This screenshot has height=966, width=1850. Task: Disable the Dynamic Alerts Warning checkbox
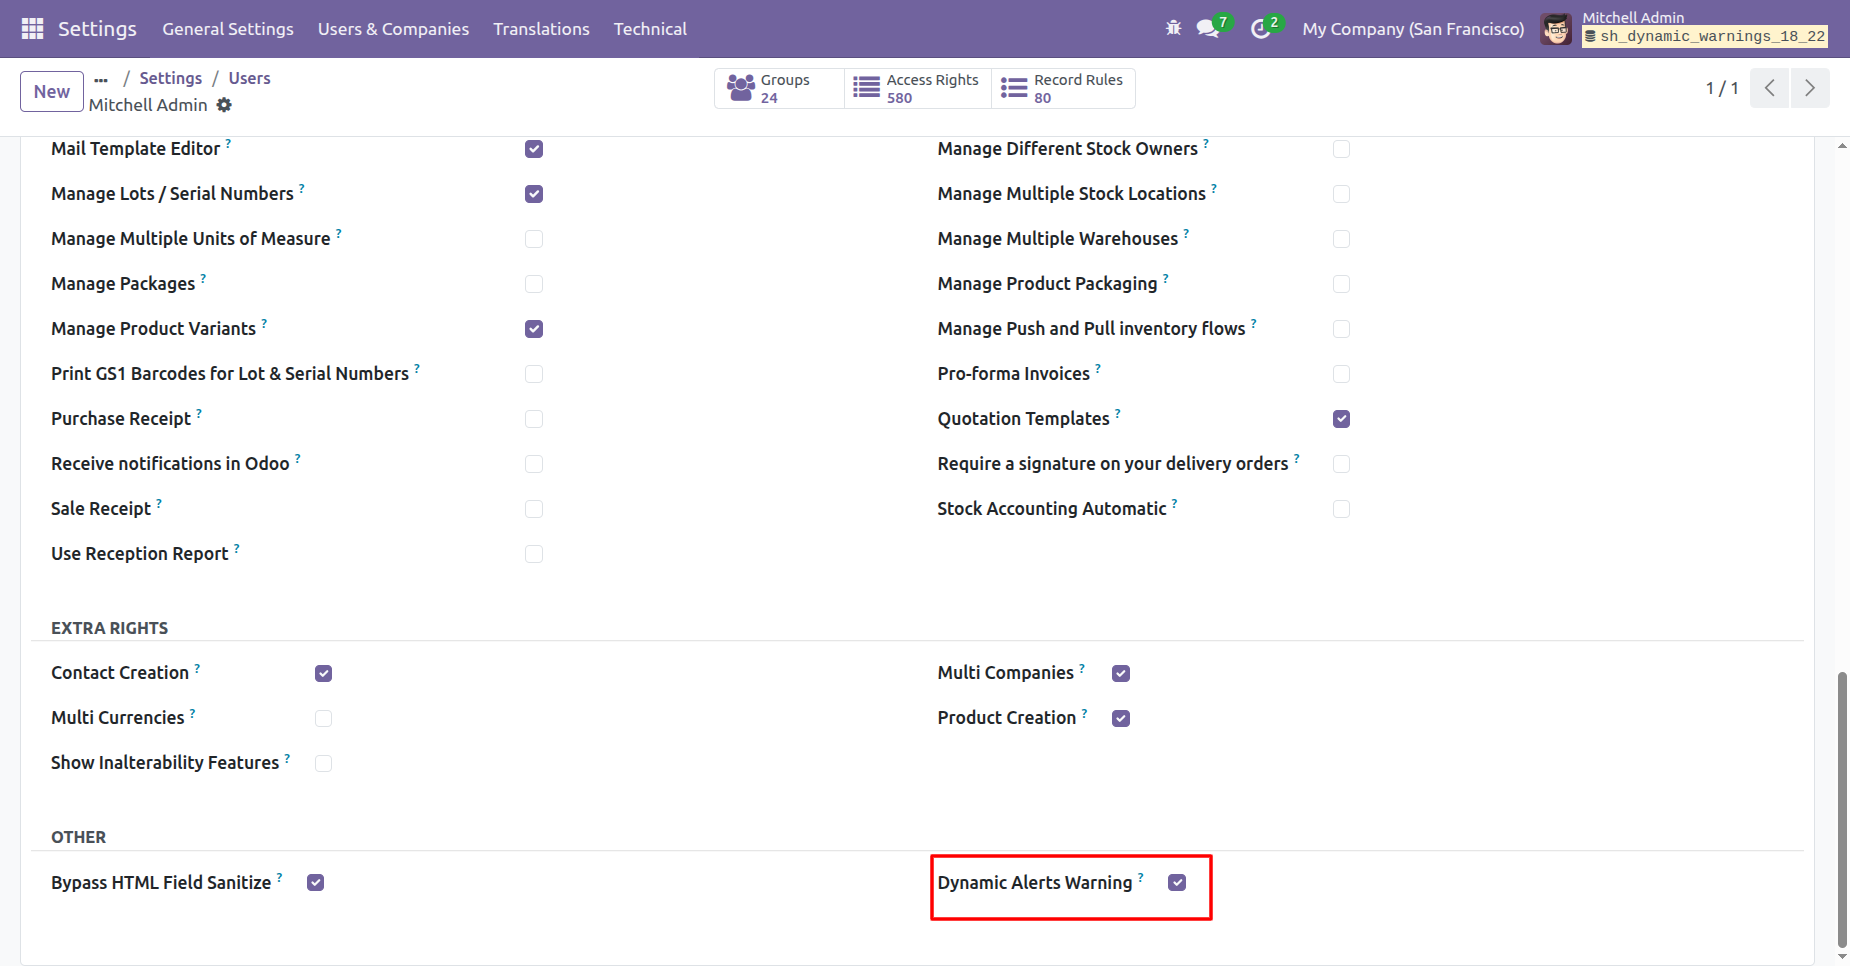1177,883
